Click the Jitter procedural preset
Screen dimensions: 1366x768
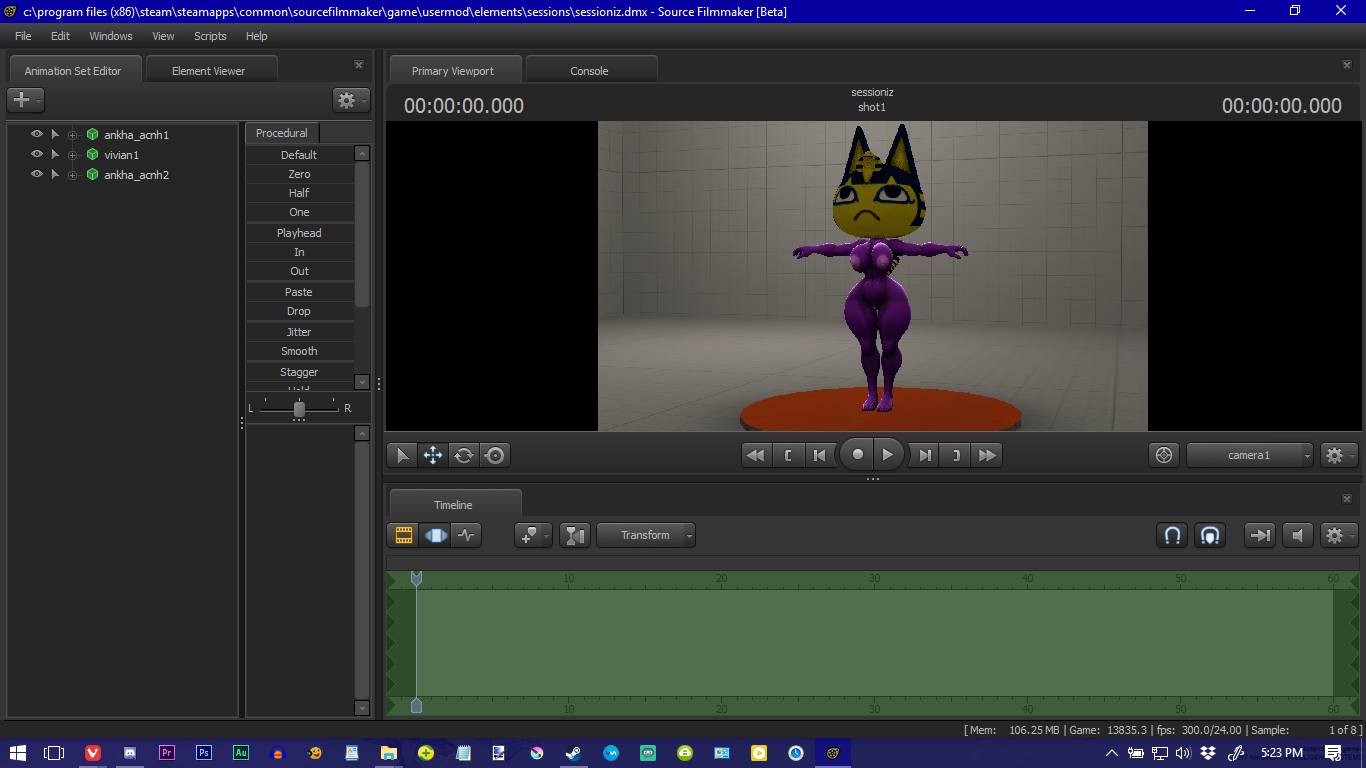click(299, 332)
